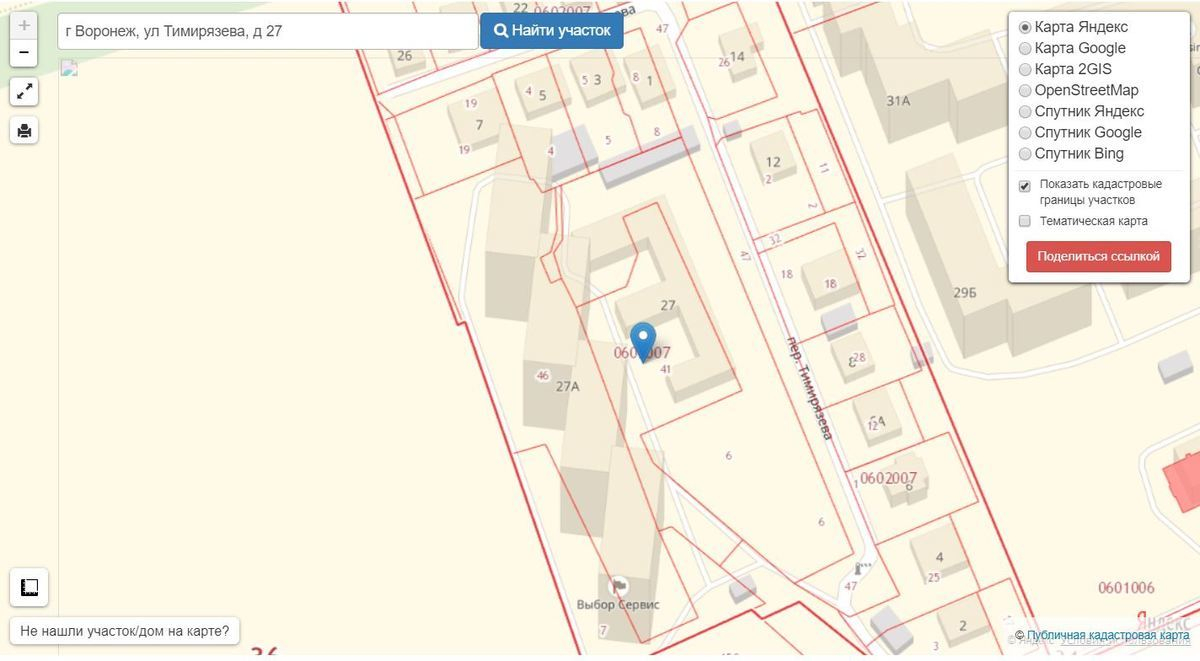Select Спутник Bing satellite layer
The image size is (1200, 661).
(1025, 154)
